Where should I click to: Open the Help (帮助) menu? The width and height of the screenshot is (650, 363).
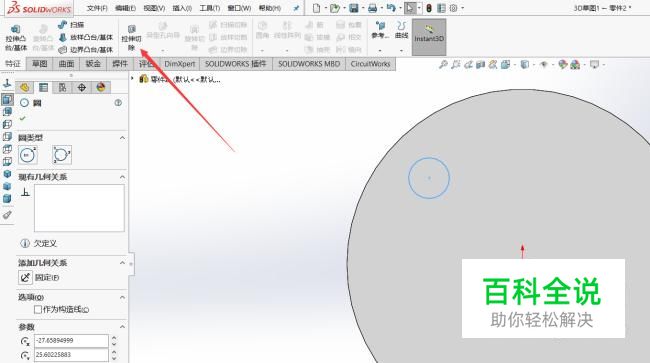(x=270, y=8)
